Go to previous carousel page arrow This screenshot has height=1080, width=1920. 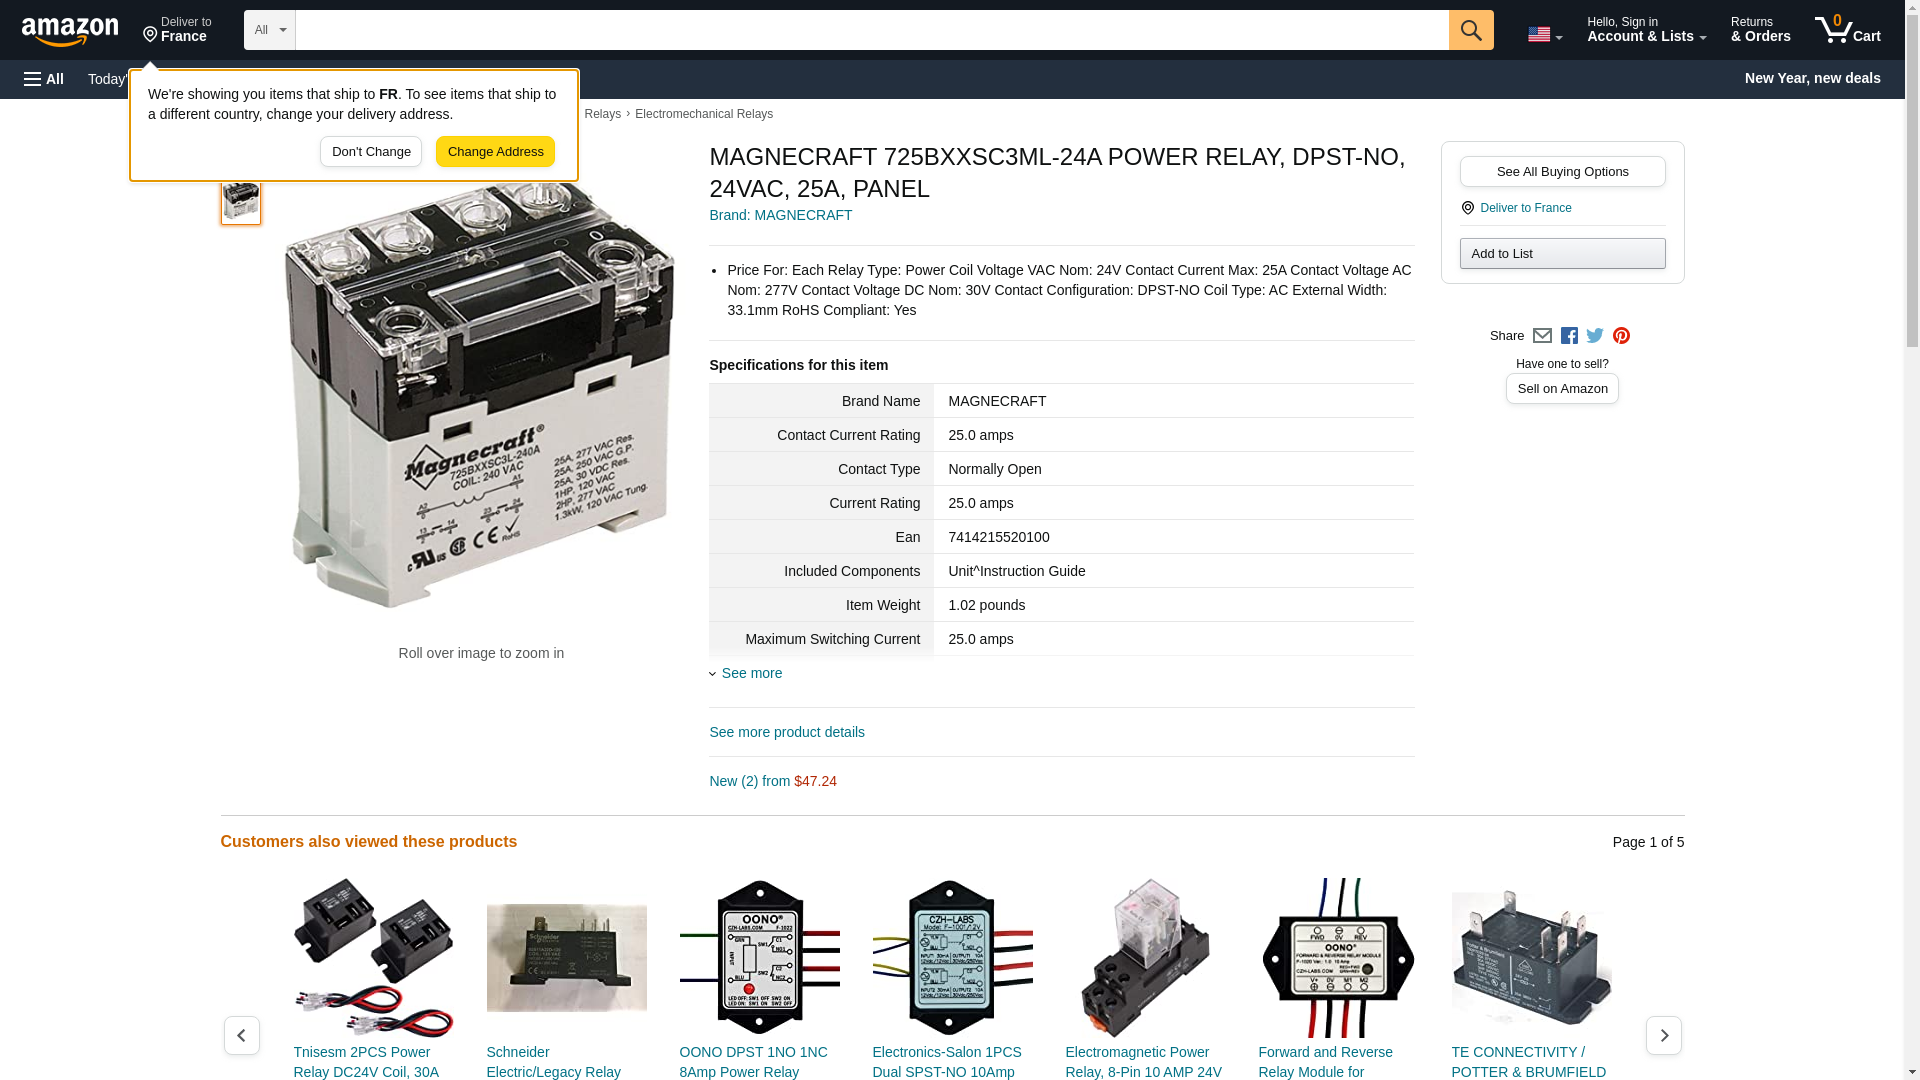click(242, 1035)
